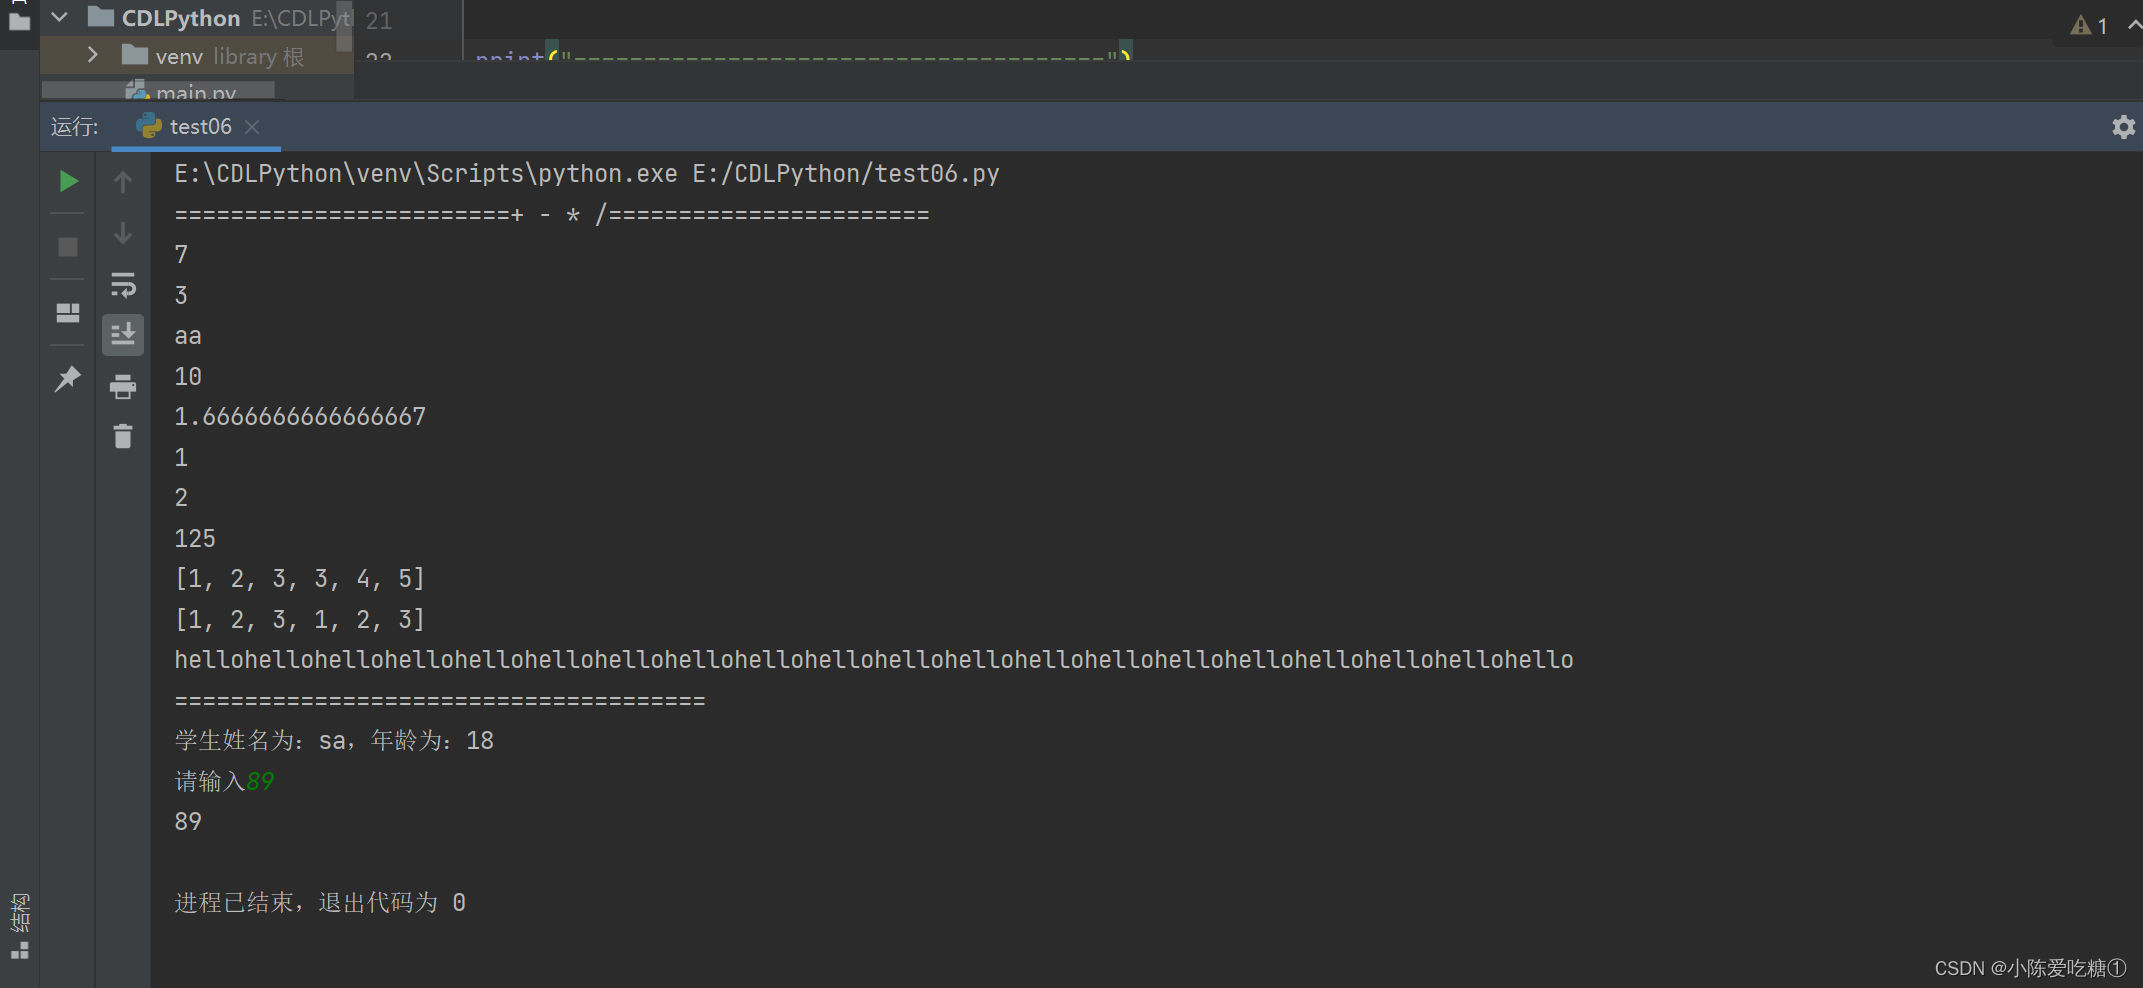Click the list output [1, 2, 3, 1, 2, 3]
The width and height of the screenshot is (2143, 988).
300,620
